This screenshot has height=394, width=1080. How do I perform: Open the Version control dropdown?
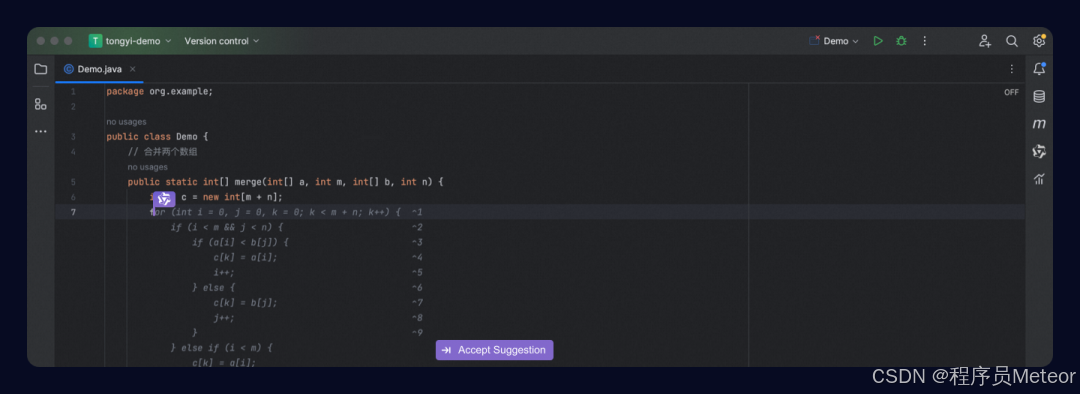pyautogui.click(x=222, y=41)
